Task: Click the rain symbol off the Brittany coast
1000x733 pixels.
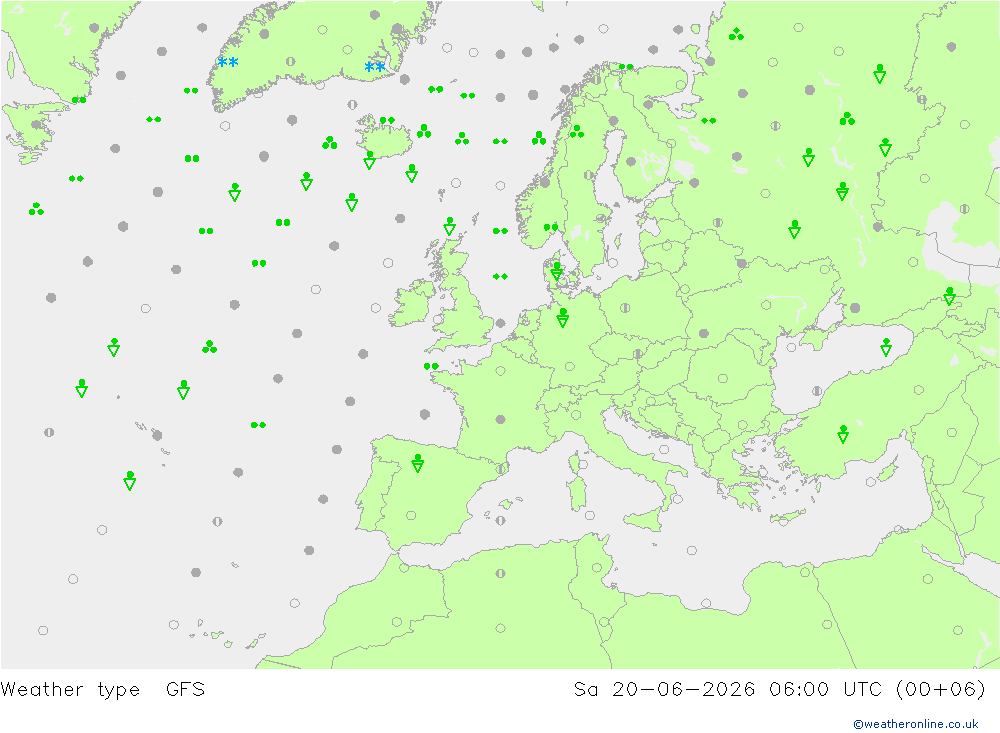Action: (x=431, y=366)
